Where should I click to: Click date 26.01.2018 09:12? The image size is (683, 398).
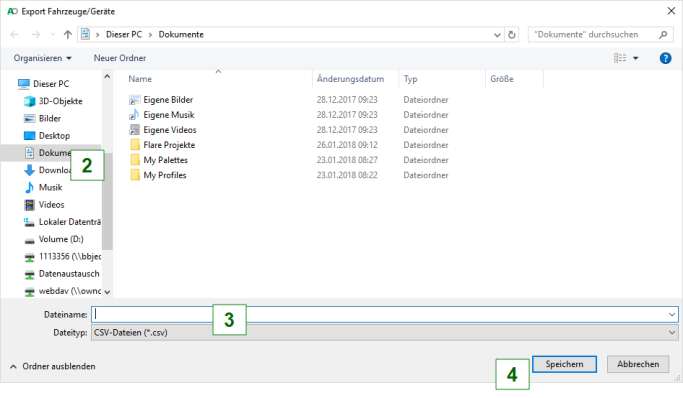(347, 145)
